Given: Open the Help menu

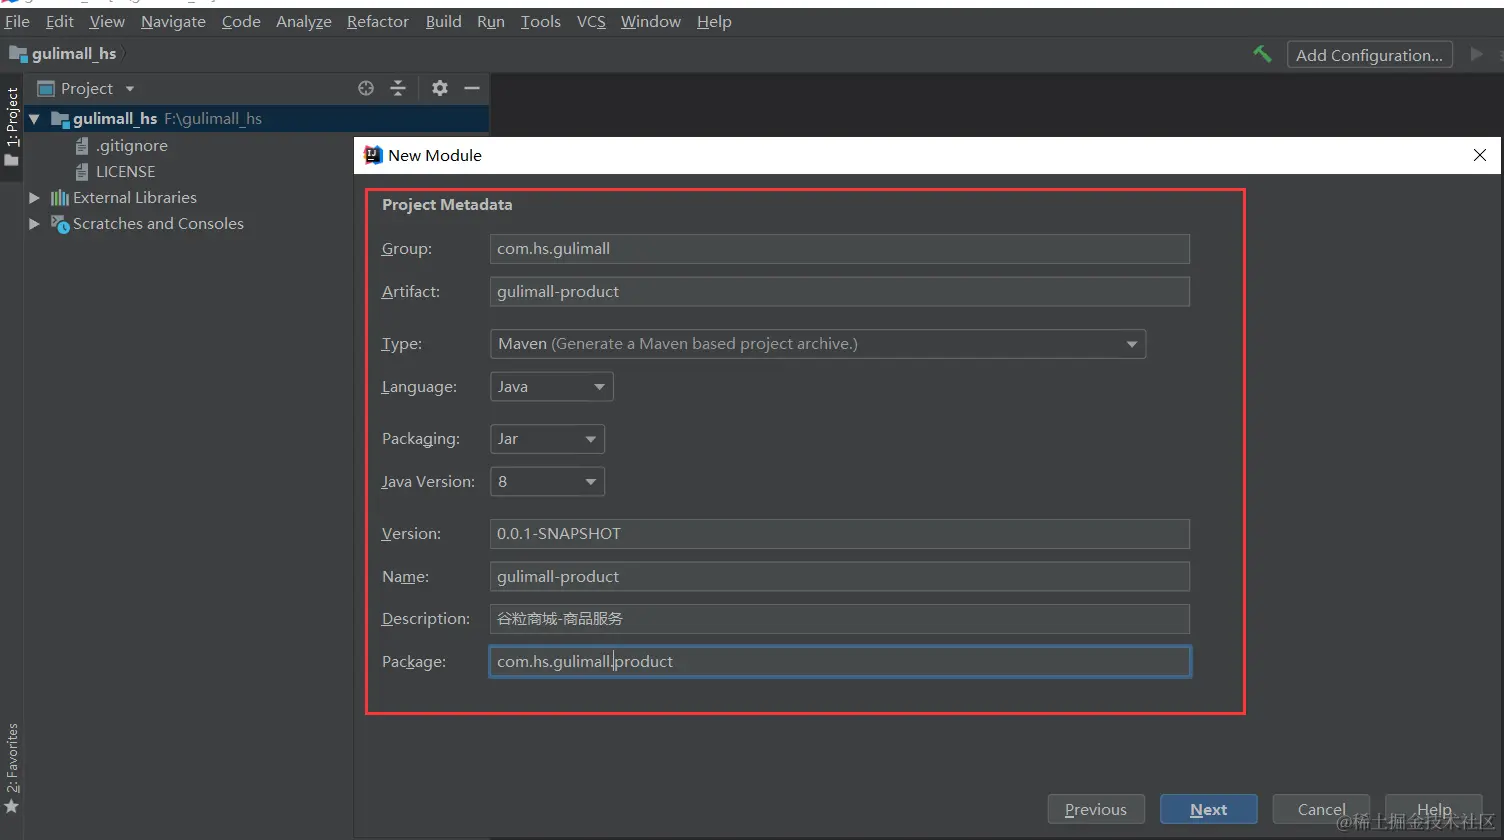Looking at the screenshot, I should point(714,22).
